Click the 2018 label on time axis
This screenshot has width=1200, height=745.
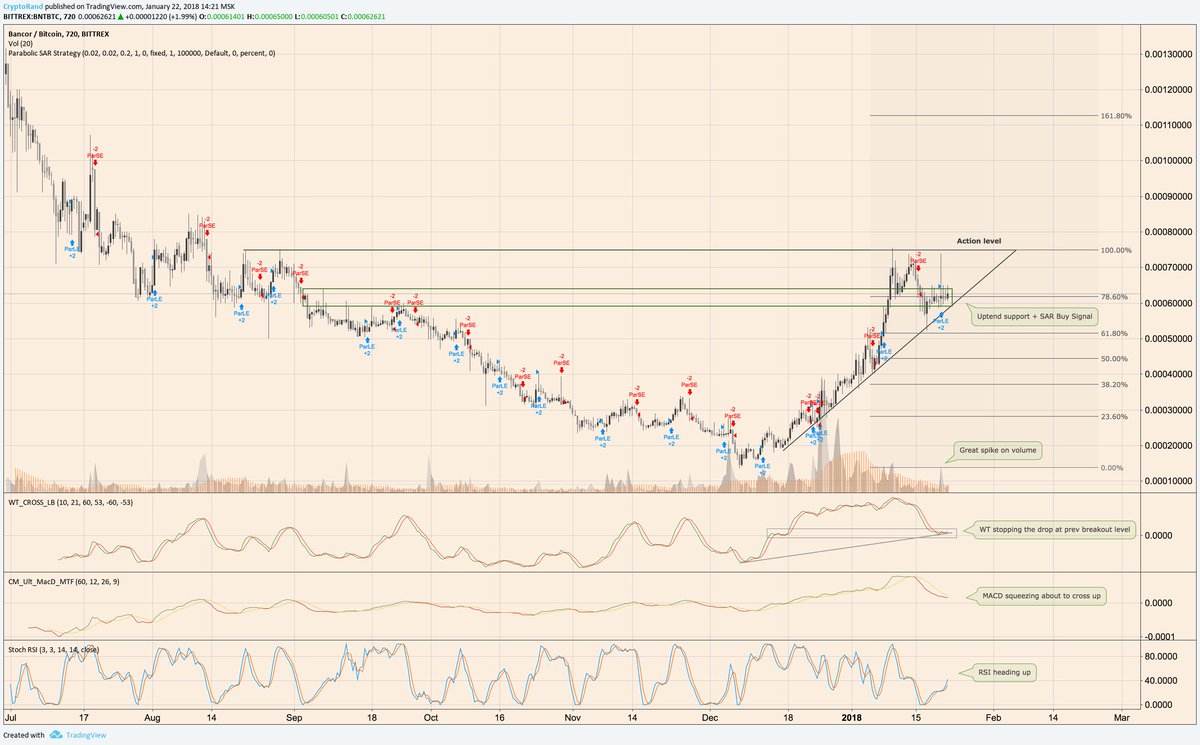click(851, 718)
